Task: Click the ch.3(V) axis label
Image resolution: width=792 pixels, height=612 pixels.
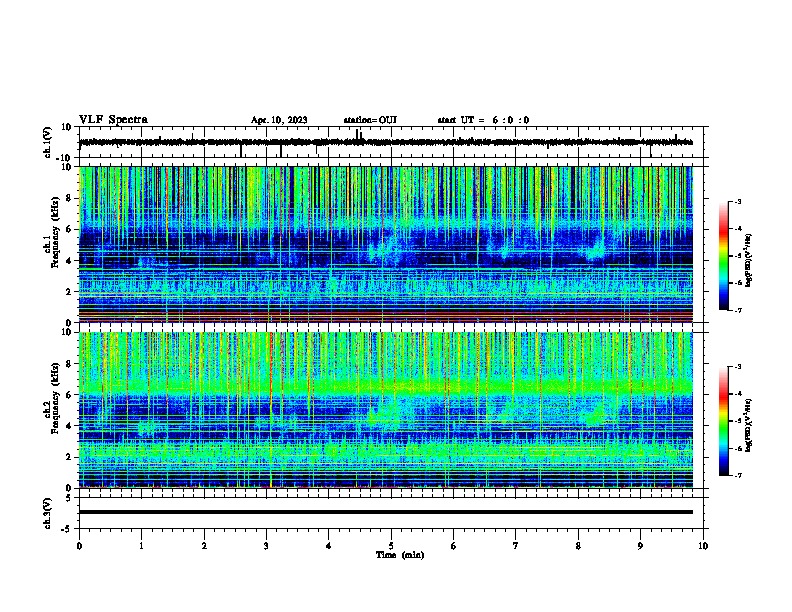Action: click(48, 513)
